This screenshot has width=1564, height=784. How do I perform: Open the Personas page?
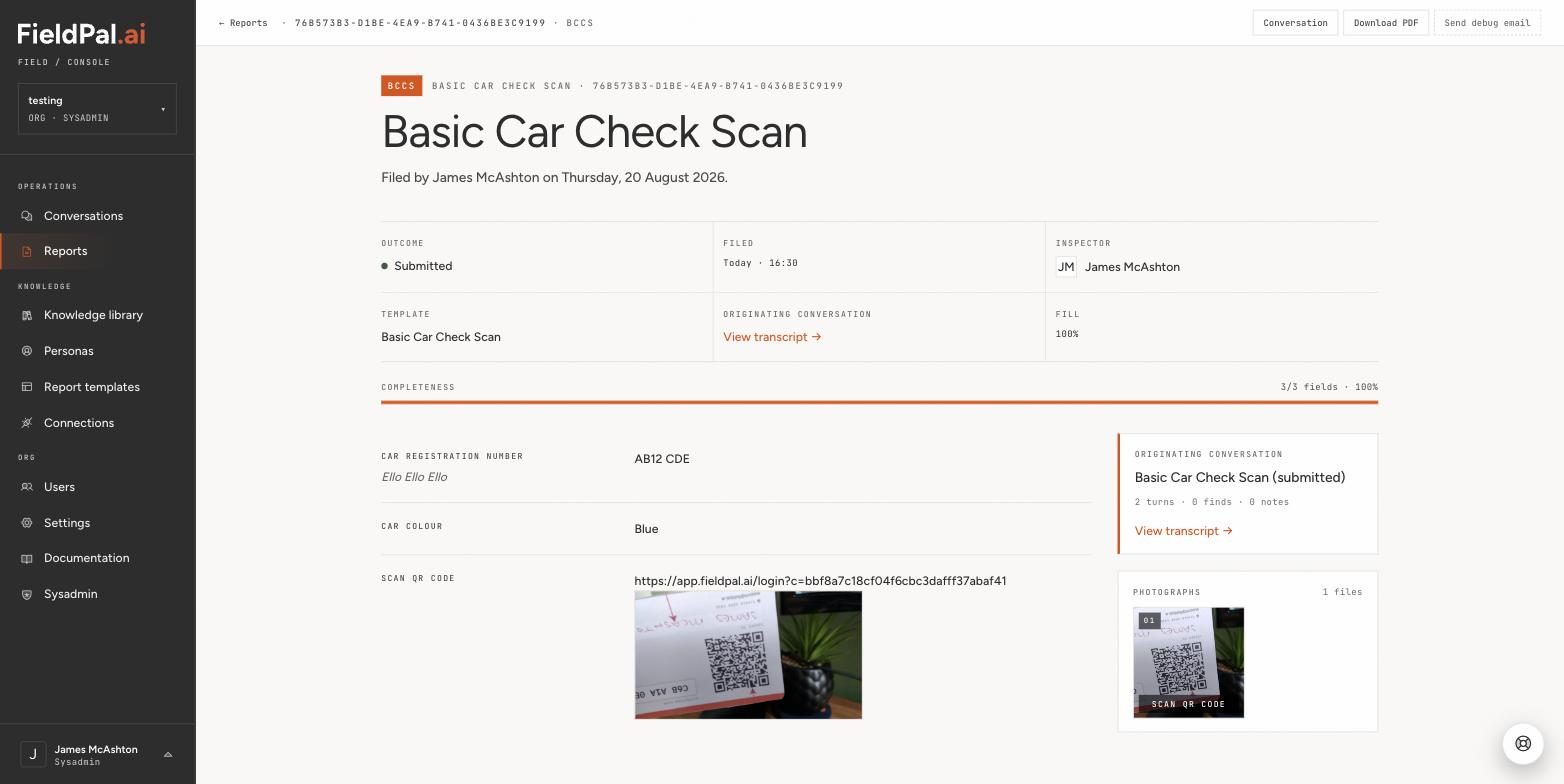tap(98, 351)
